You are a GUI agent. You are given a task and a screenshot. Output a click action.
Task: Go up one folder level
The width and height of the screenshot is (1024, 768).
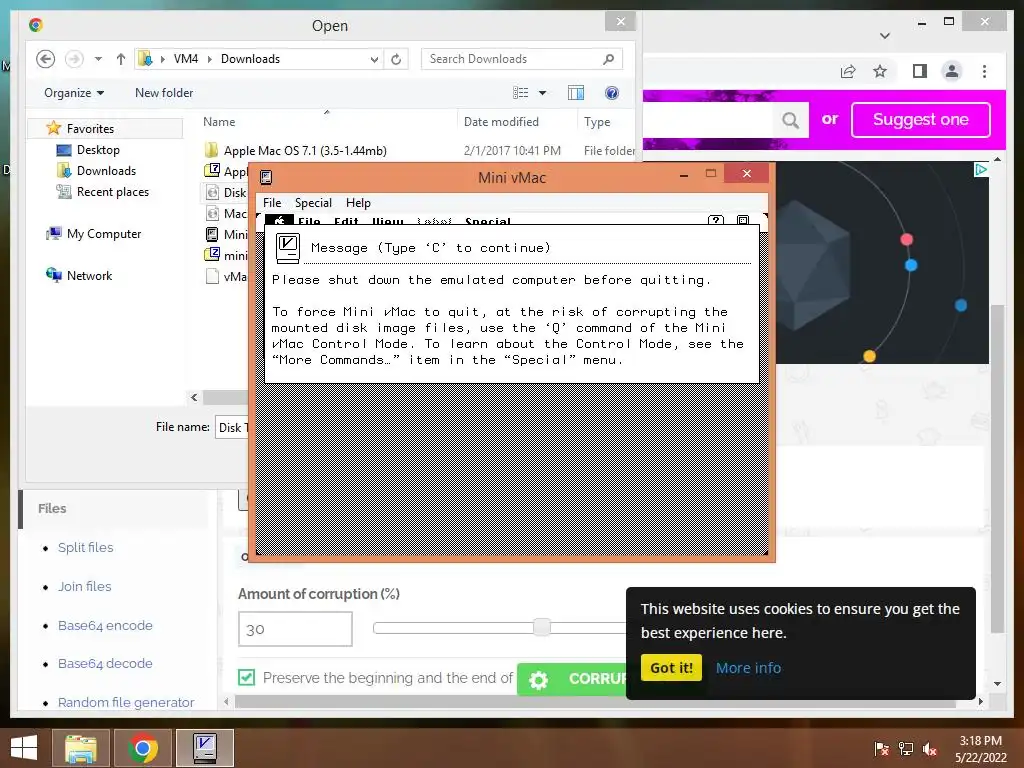pos(121,59)
